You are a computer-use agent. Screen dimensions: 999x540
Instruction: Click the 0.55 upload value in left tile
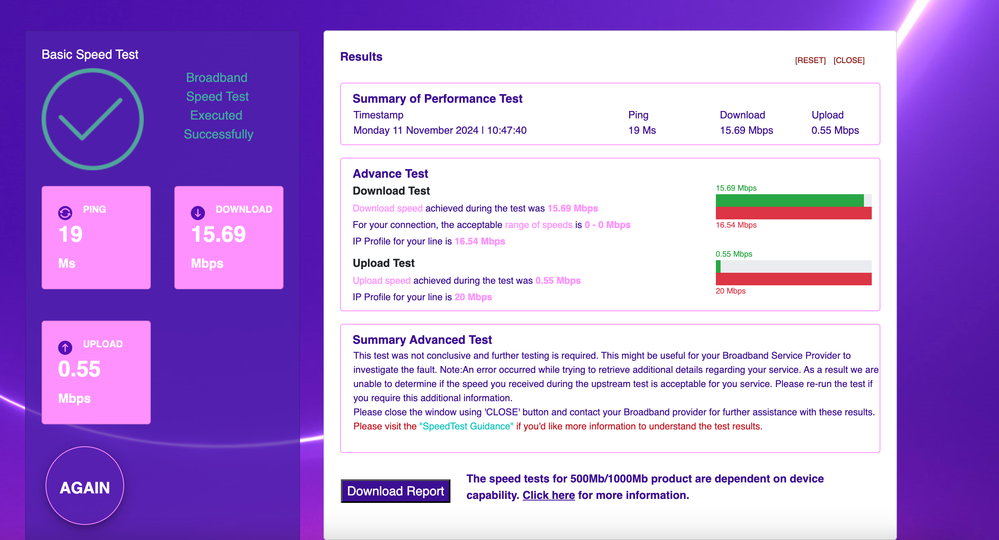79,369
